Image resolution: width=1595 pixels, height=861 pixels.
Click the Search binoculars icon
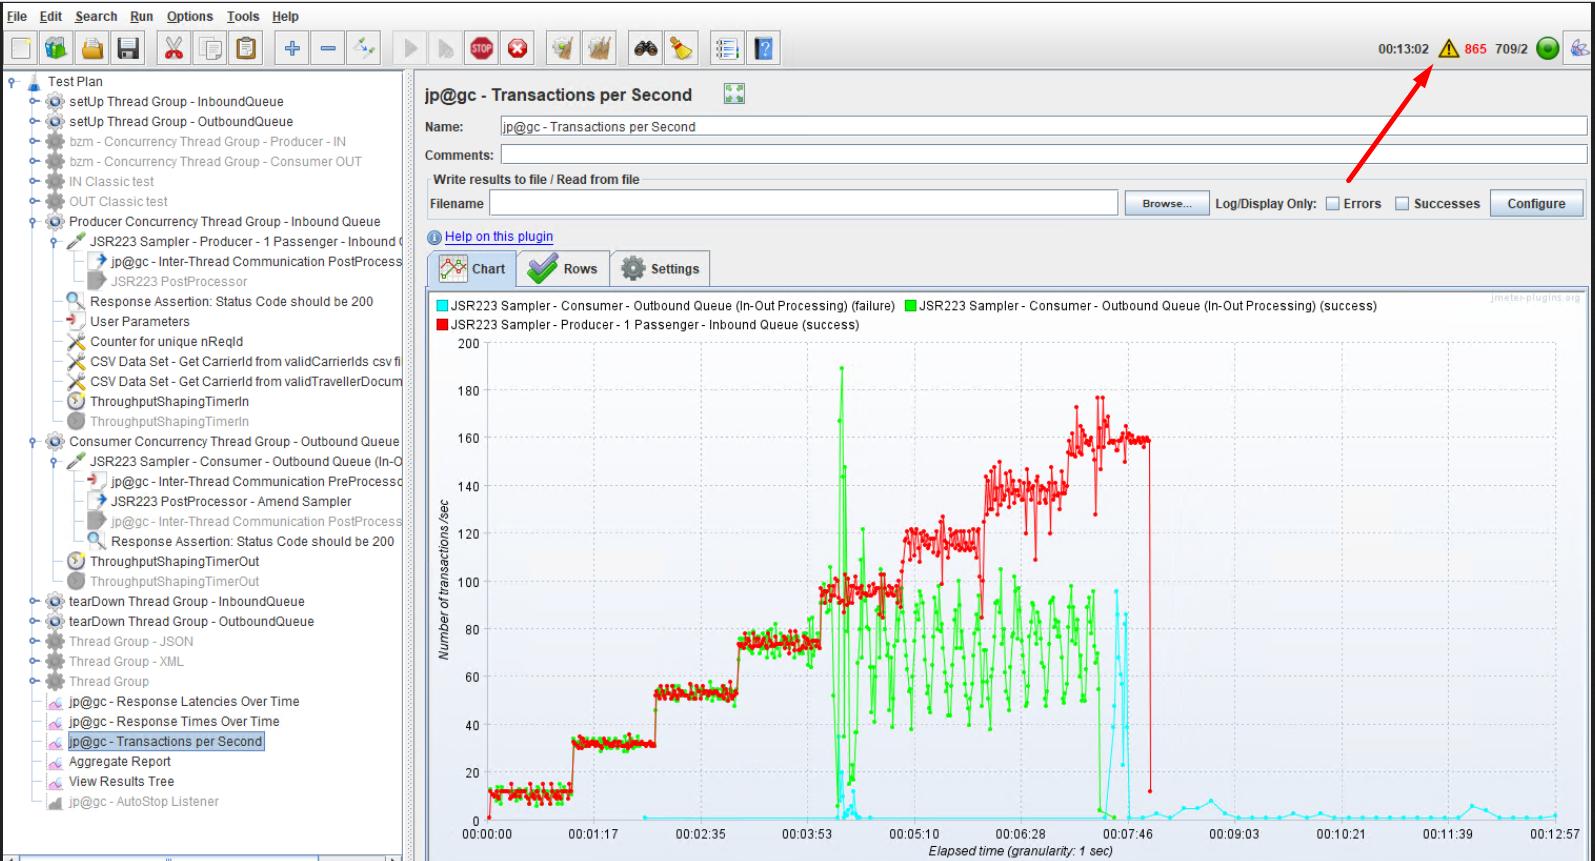coord(646,48)
